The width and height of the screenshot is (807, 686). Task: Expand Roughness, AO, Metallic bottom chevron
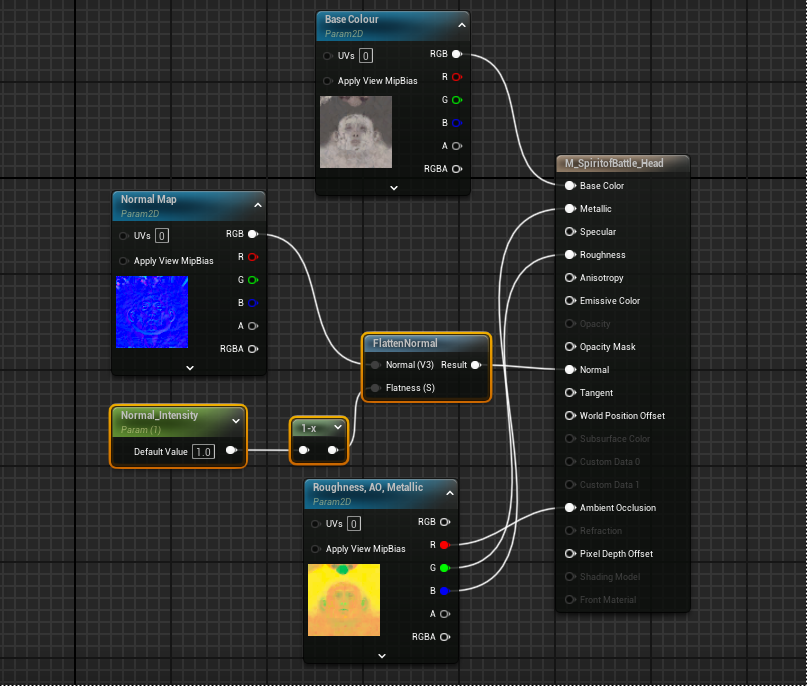point(382,656)
